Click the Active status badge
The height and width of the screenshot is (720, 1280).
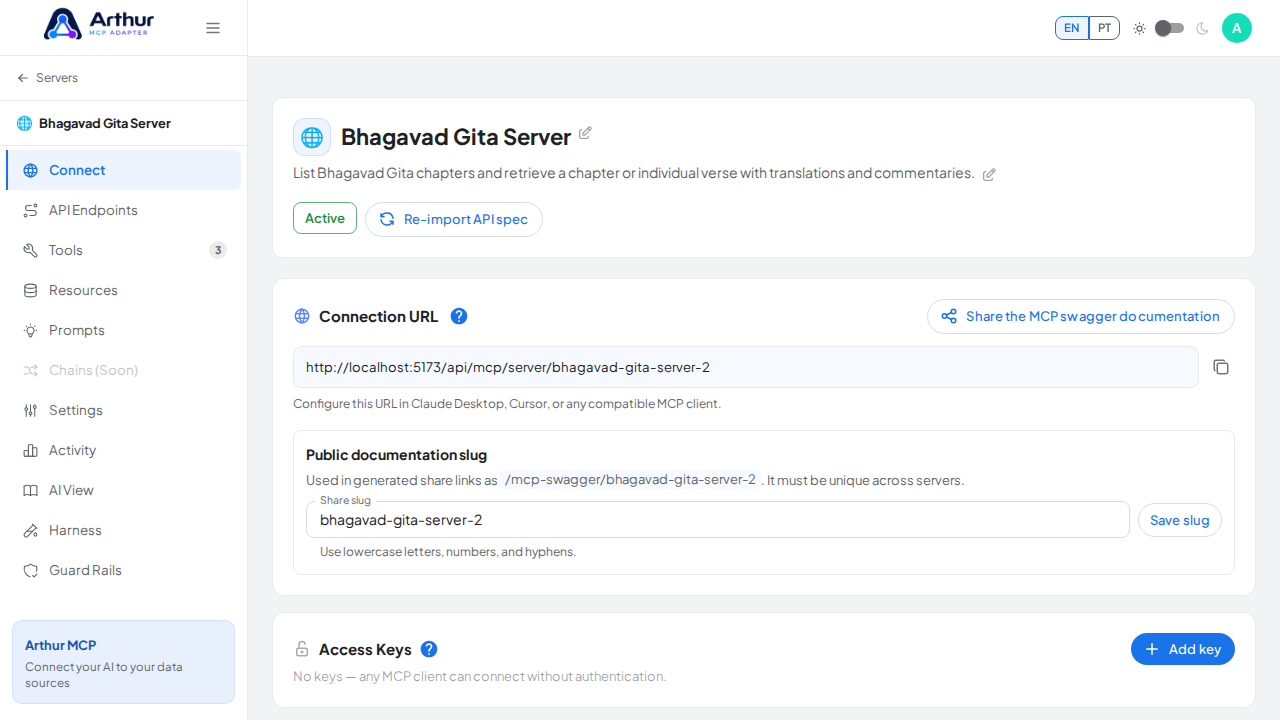(325, 218)
